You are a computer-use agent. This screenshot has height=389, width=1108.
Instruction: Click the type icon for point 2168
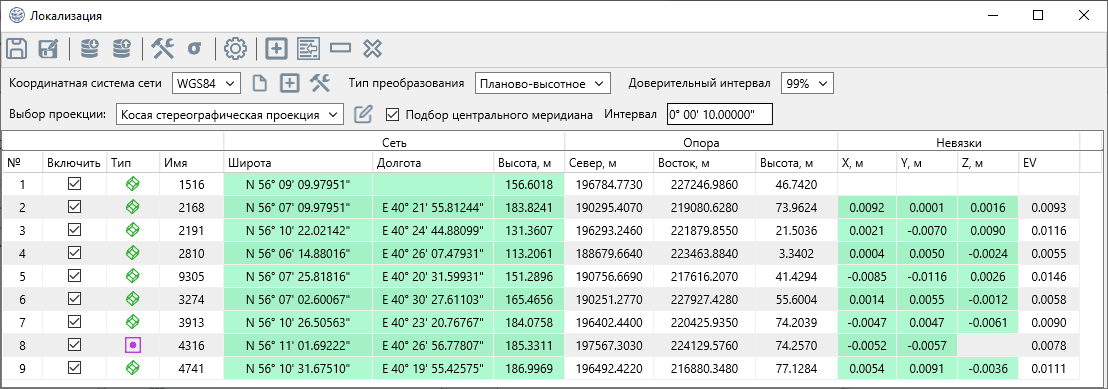click(132, 207)
